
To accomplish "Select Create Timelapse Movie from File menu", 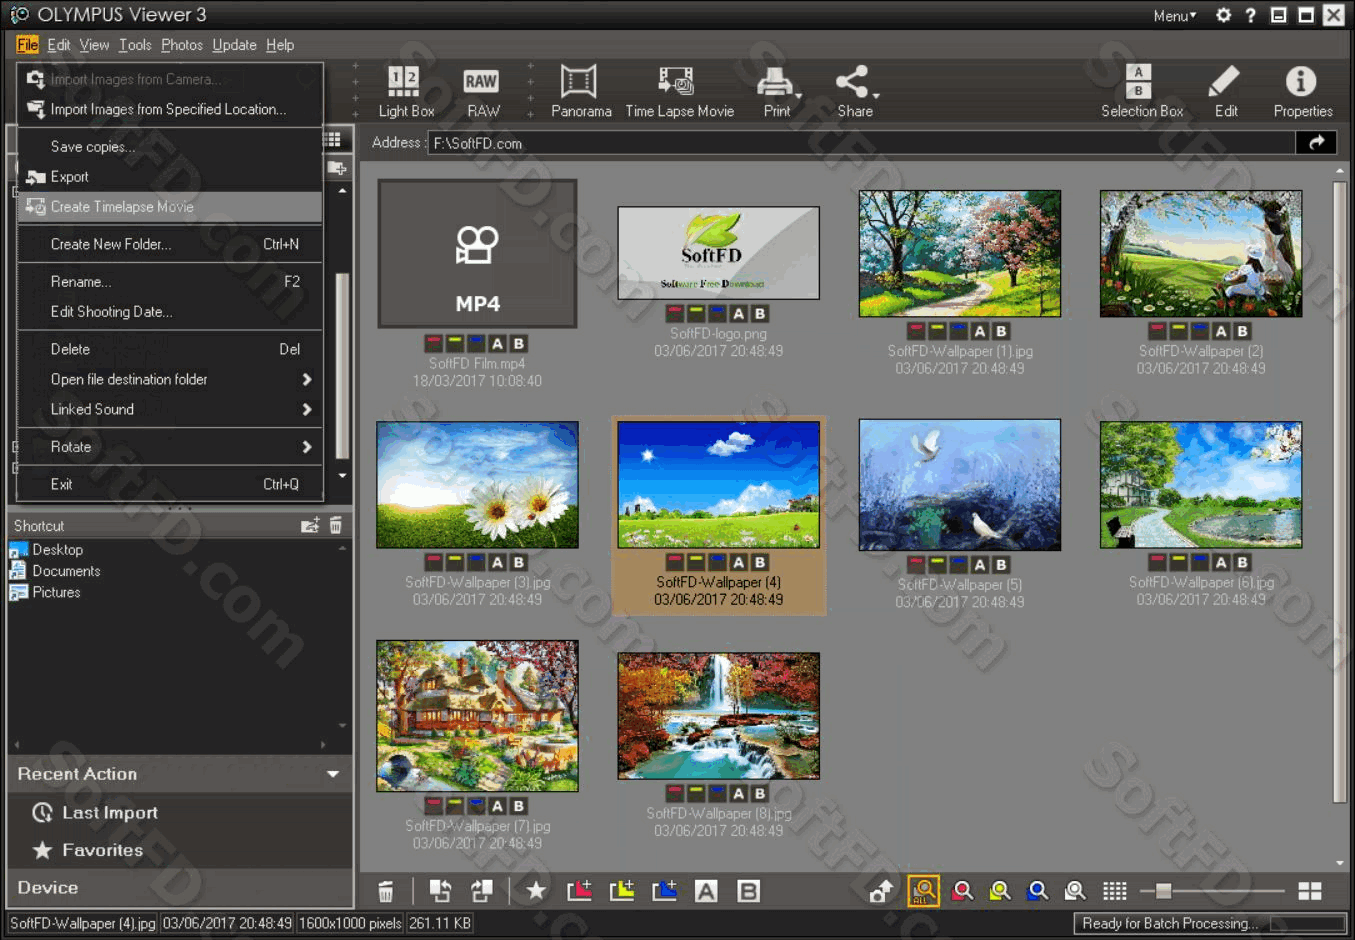I will coord(170,207).
